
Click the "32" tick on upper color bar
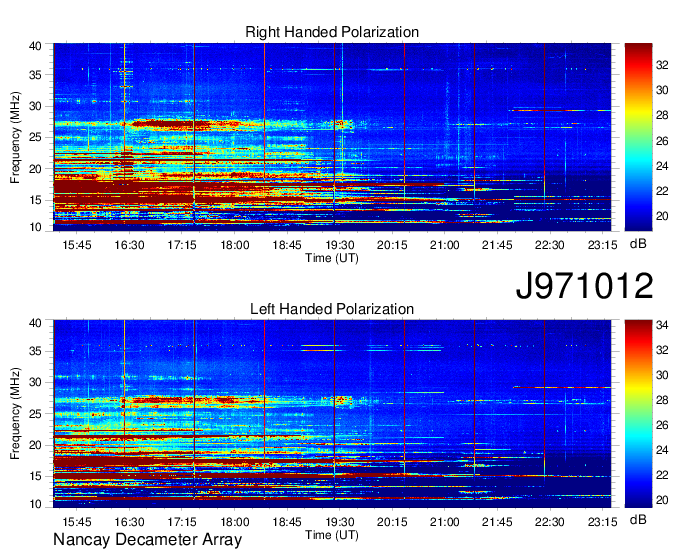(x=662, y=65)
